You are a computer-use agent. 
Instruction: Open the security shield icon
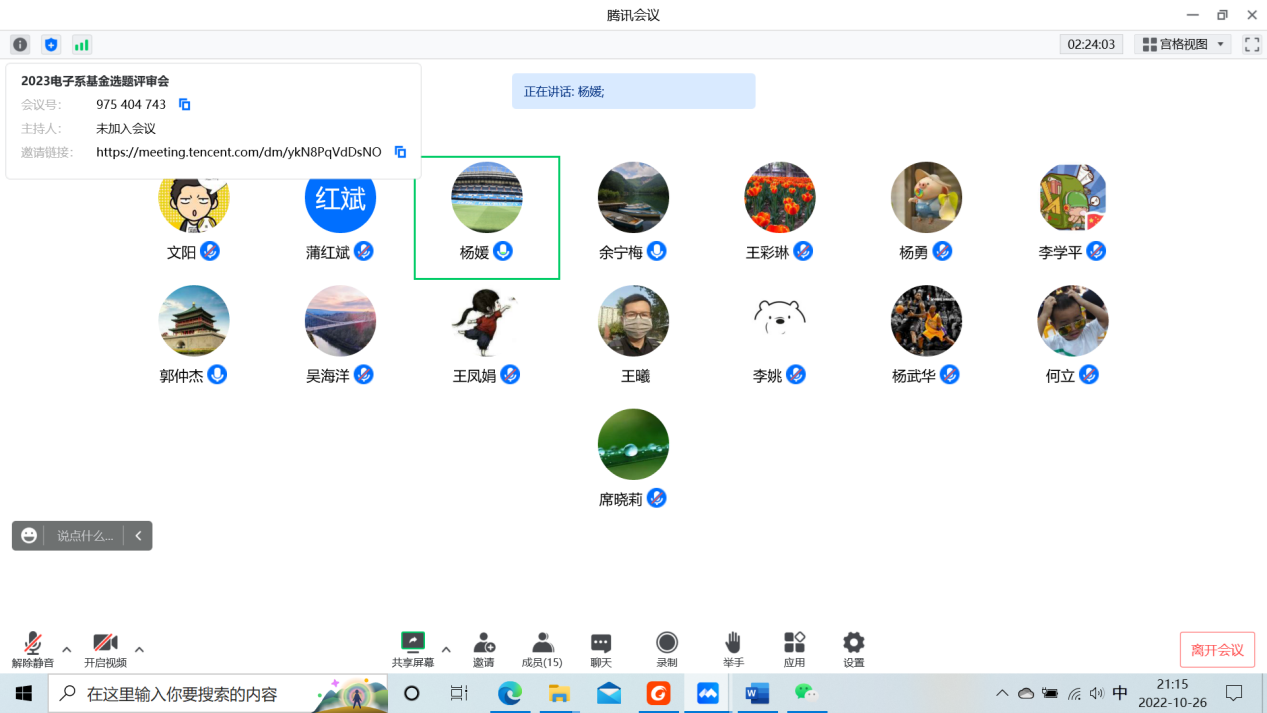(x=51, y=45)
